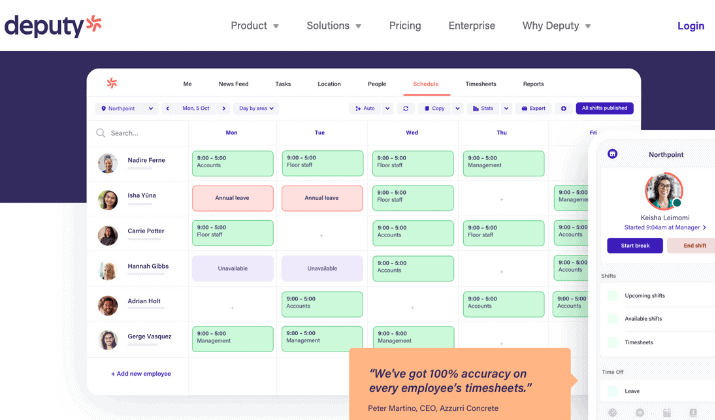Click the Auto scheduling button

(365, 109)
